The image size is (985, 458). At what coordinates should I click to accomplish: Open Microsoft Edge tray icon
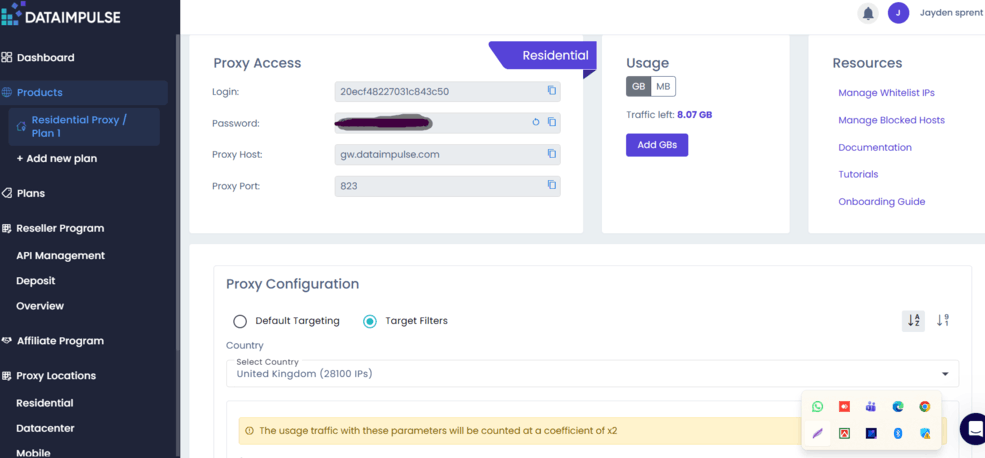(898, 406)
